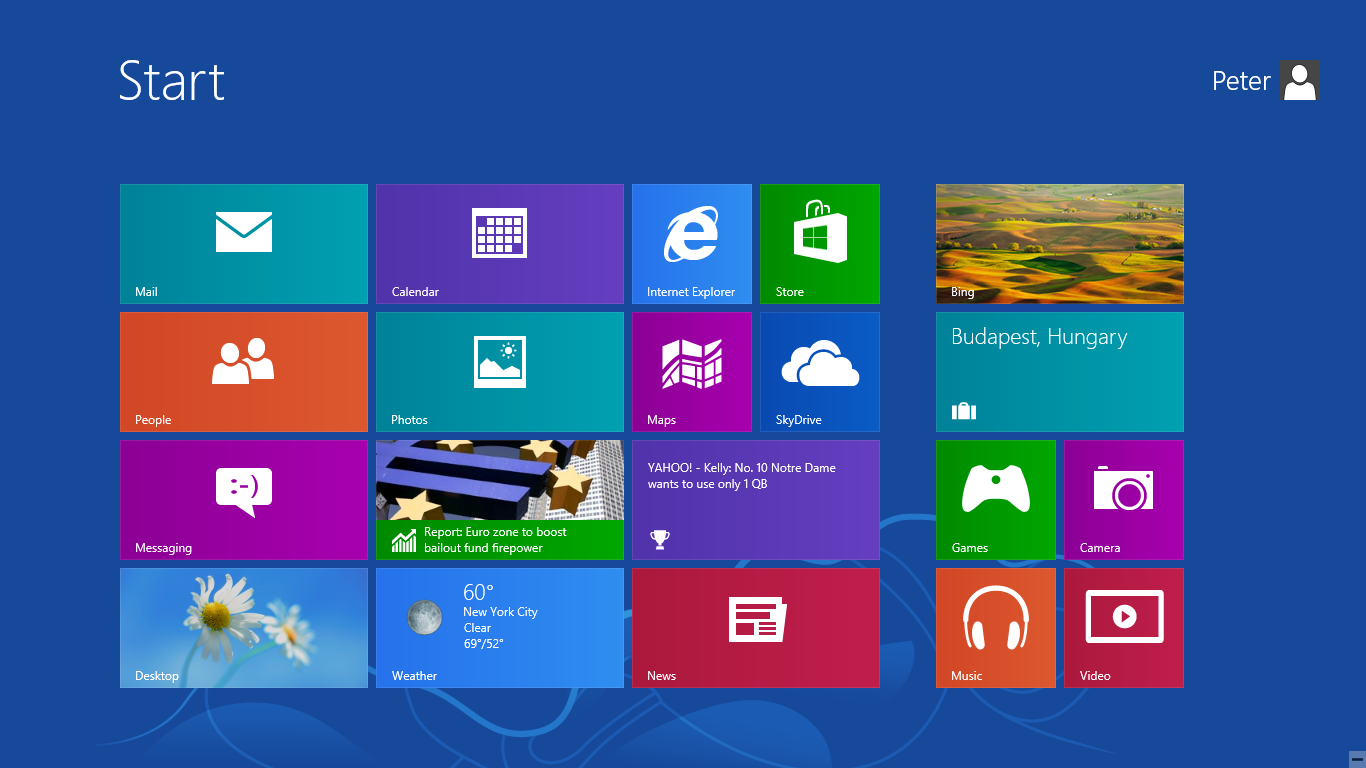Screen dimensions: 1366x768
Task: Open the SkyDrive cloud tile
Action: [820, 372]
